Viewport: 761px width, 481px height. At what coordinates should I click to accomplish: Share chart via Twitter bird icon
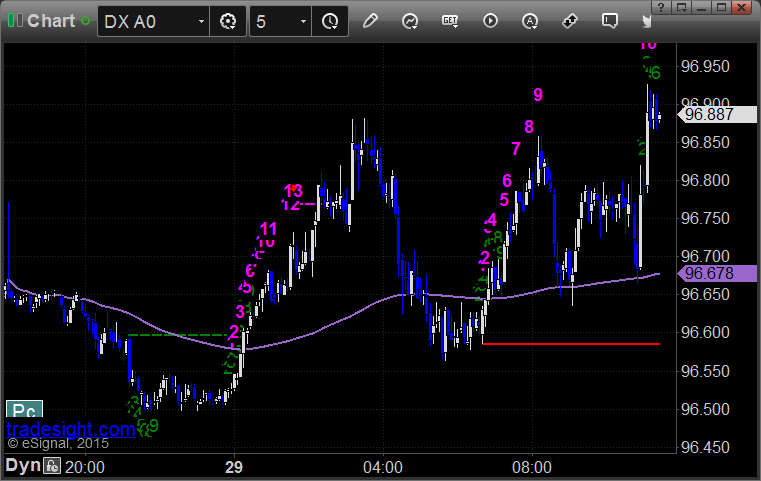pos(646,21)
